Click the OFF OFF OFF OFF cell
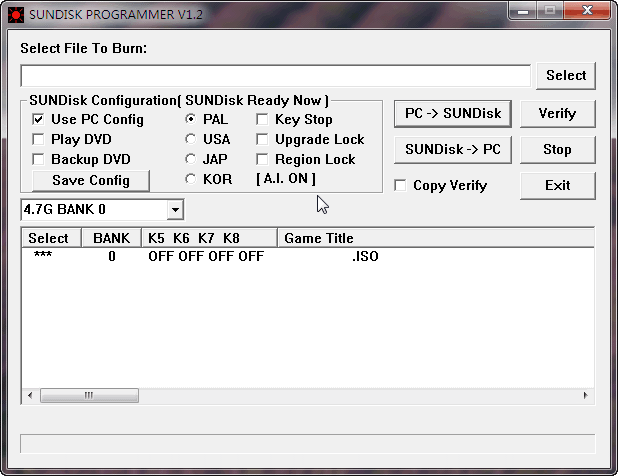 click(206, 256)
